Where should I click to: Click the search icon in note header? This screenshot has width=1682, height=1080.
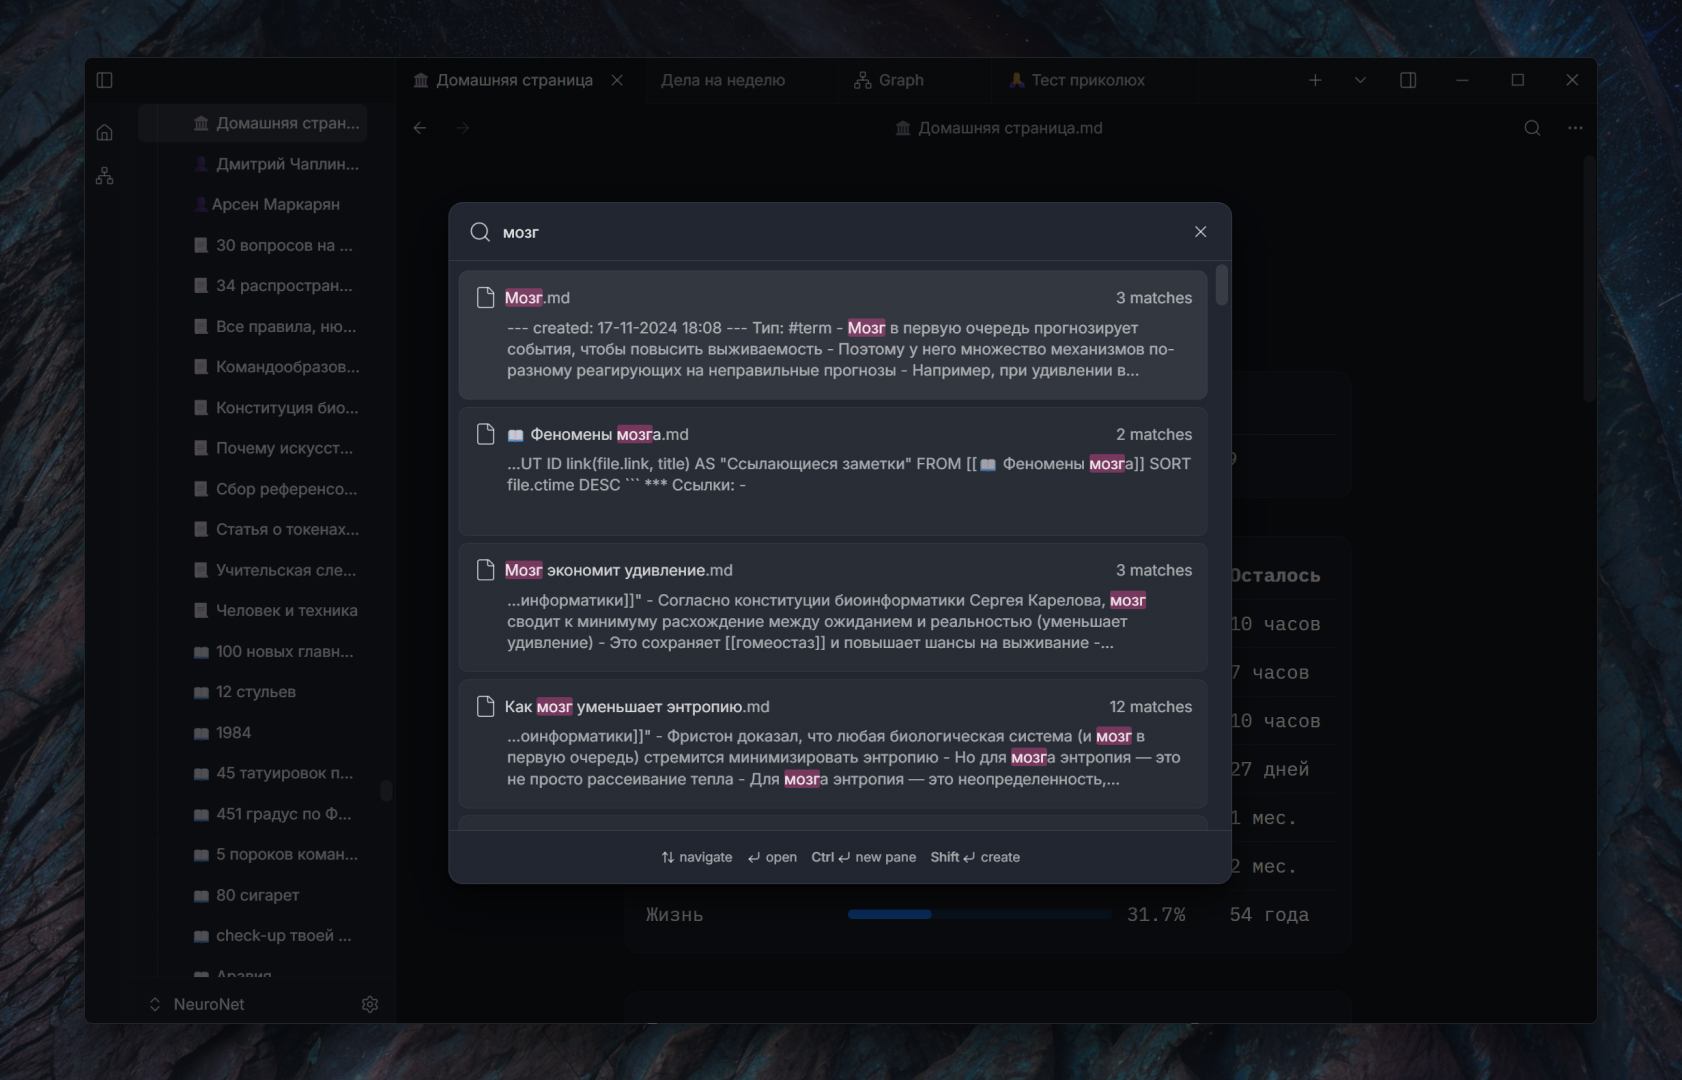tap(1532, 128)
